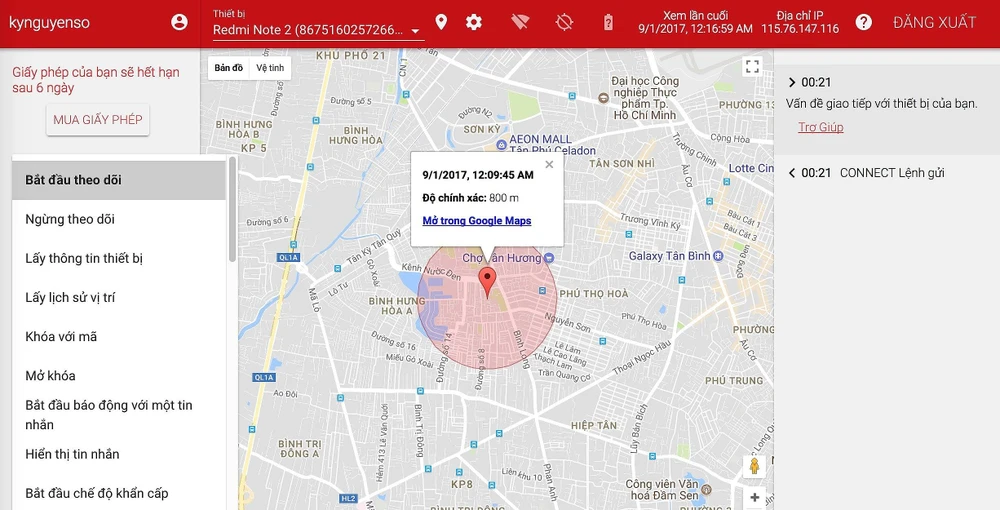
Task: Click last seen time 9/1/2017, 12:16:59 AM
Action: (x=695, y=29)
